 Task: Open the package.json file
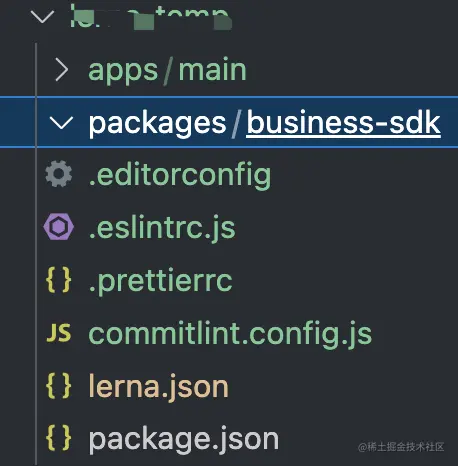[x=184, y=441]
